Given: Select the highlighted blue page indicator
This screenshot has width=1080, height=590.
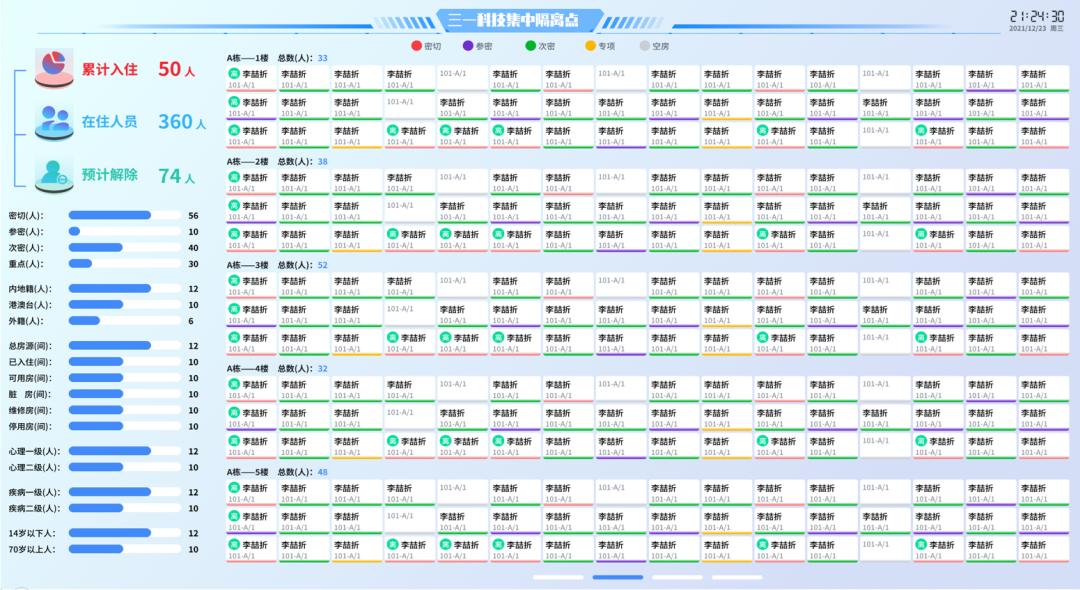Looking at the screenshot, I should pyautogui.click(x=618, y=577).
